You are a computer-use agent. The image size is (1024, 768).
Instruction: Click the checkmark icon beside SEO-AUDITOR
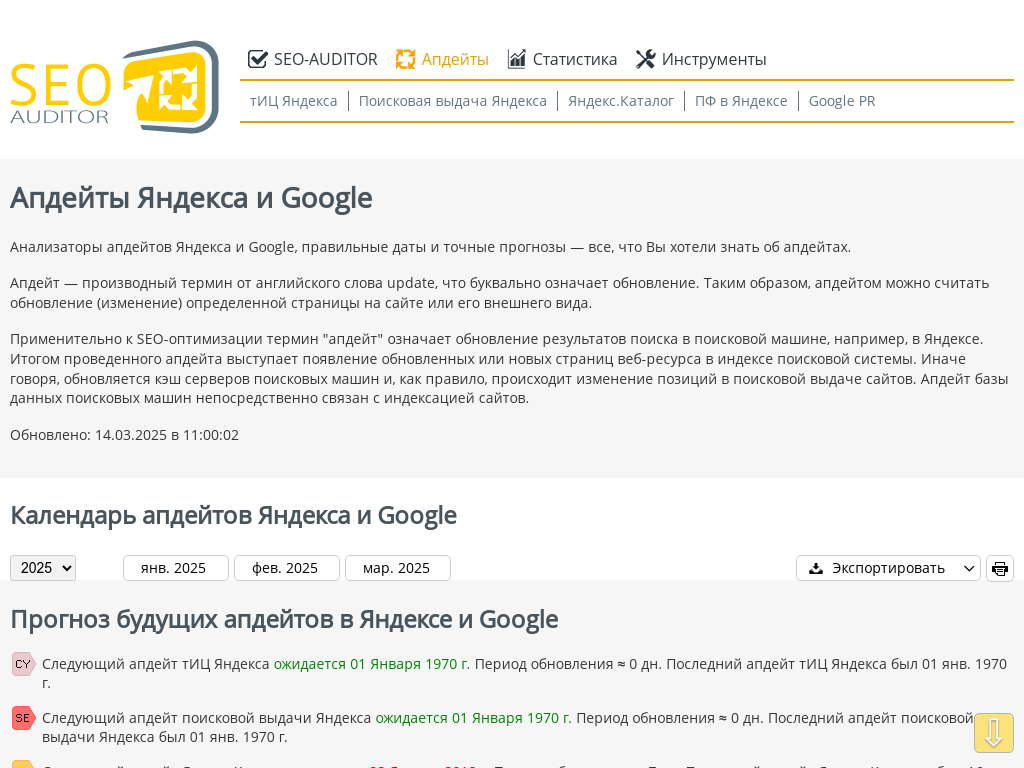coord(257,59)
